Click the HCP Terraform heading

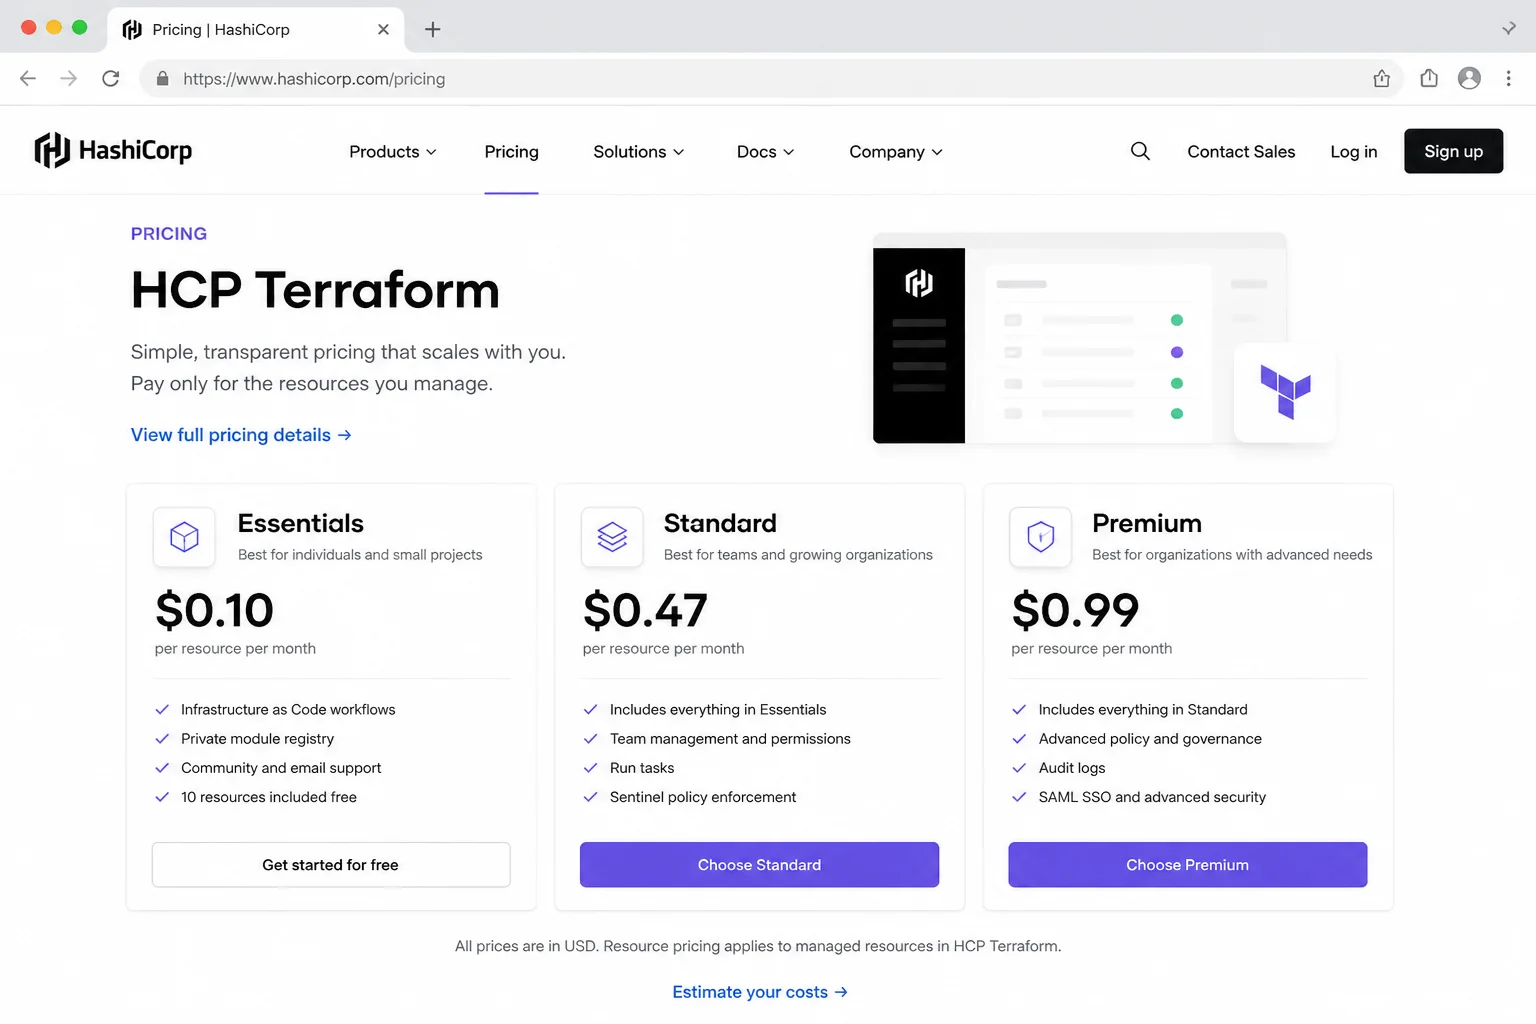[315, 290]
